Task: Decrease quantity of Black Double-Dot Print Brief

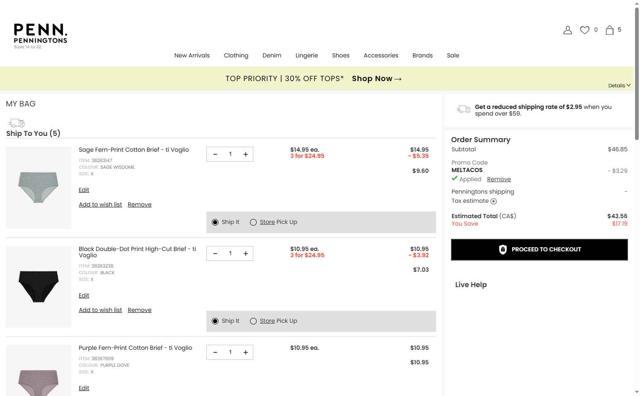Action: 215,254
